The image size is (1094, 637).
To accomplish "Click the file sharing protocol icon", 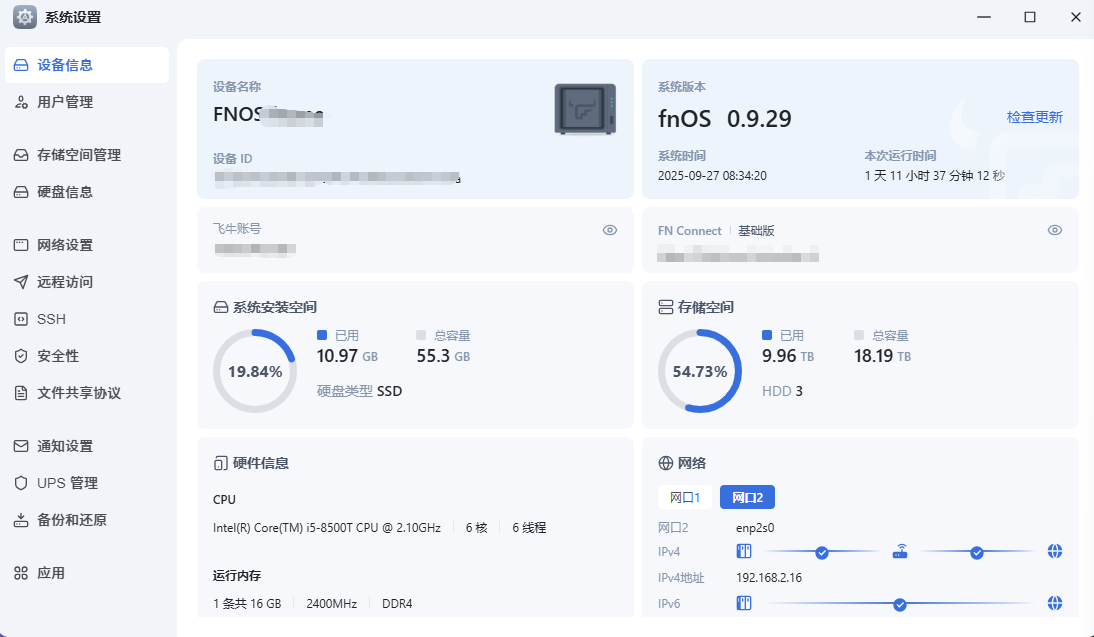I will (x=21, y=393).
